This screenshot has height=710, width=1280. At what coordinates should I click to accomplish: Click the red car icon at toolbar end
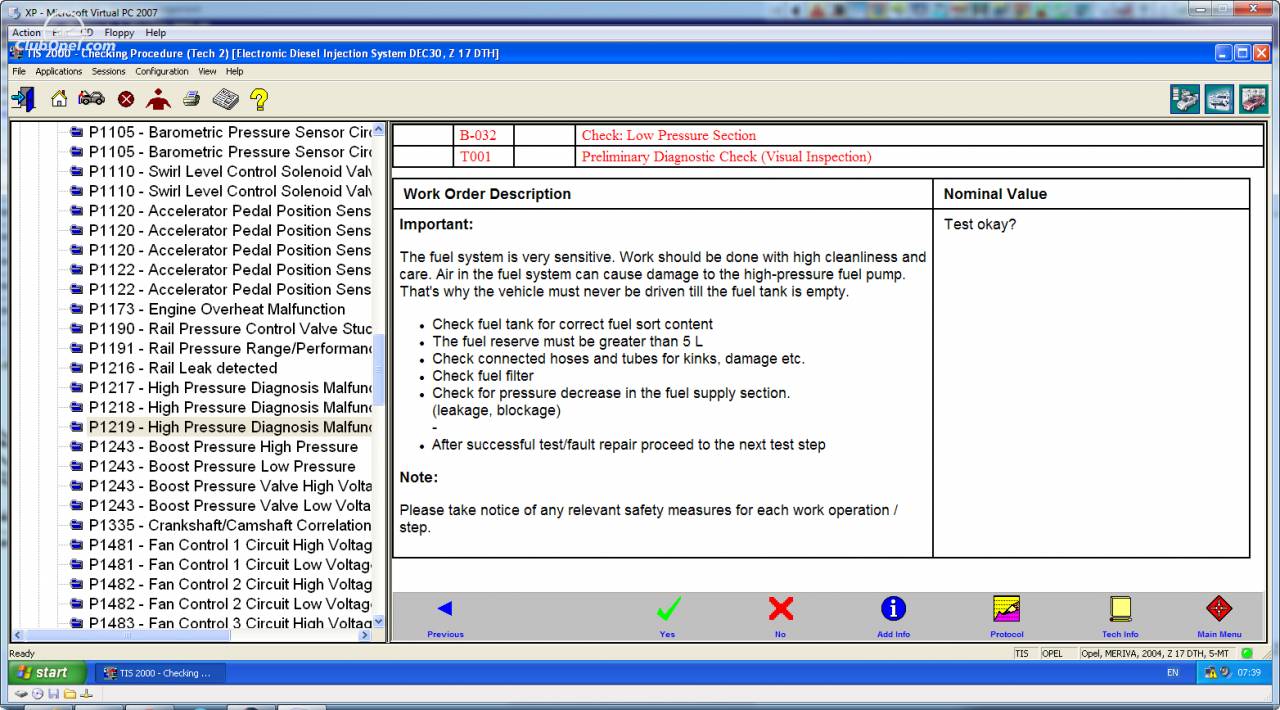[x=1253, y=99]
